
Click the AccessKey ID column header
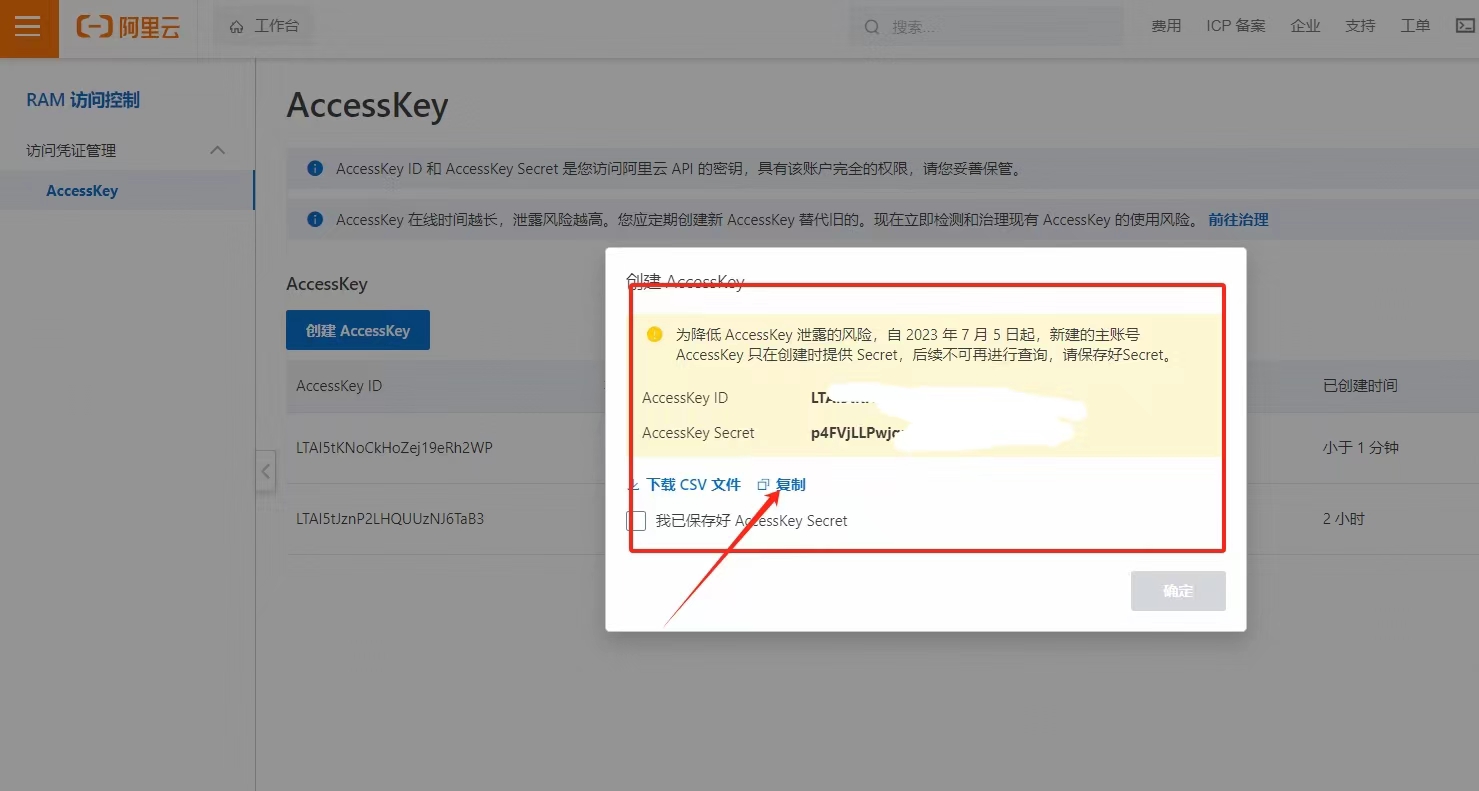tap(339, 386)
